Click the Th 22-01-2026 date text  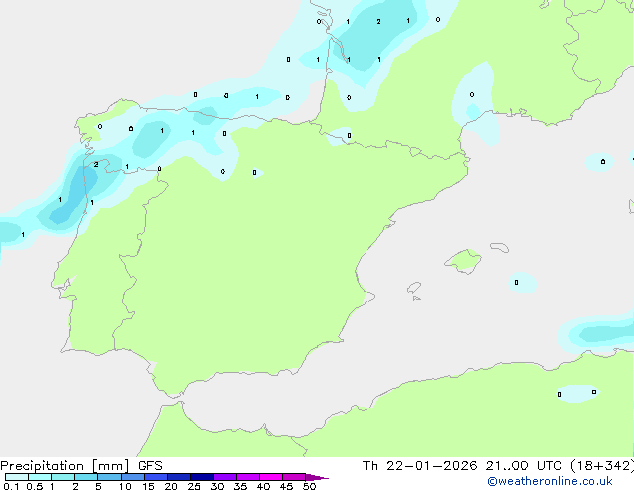coord(420,466)
